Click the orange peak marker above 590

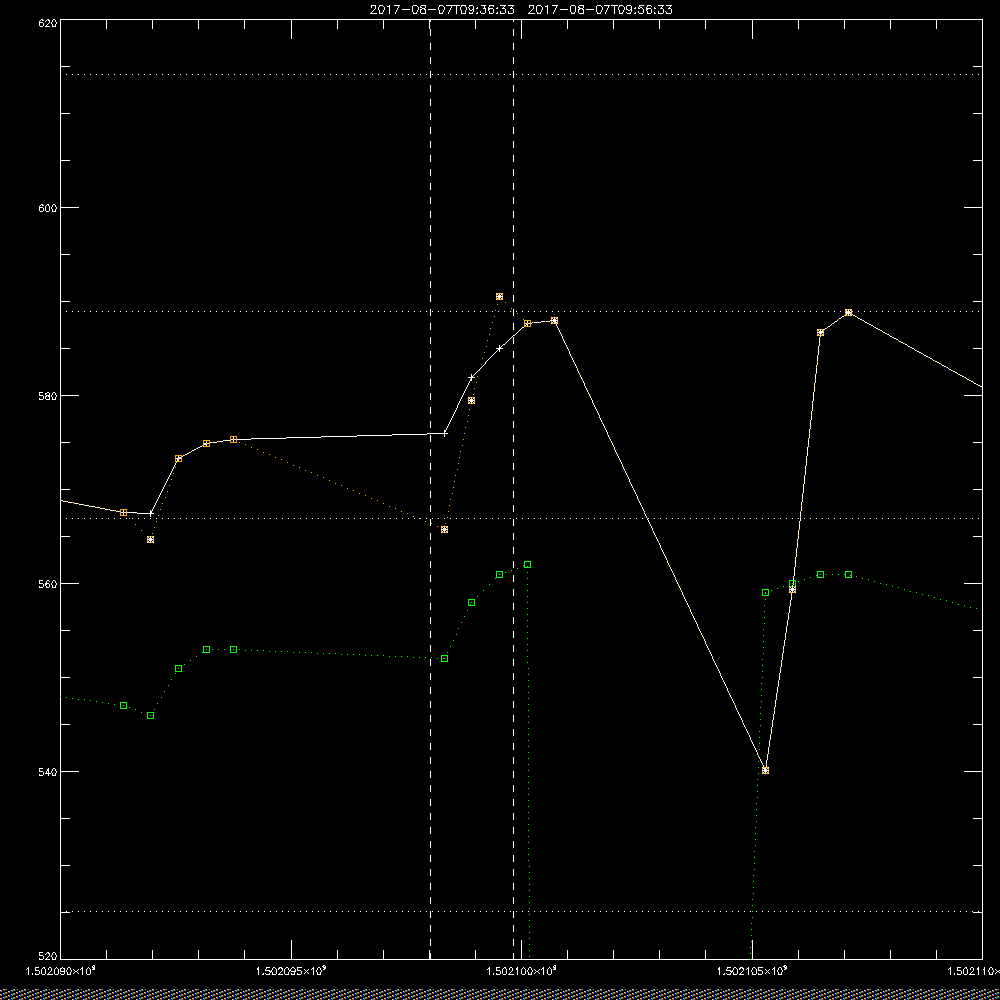(x=499, y=297)
